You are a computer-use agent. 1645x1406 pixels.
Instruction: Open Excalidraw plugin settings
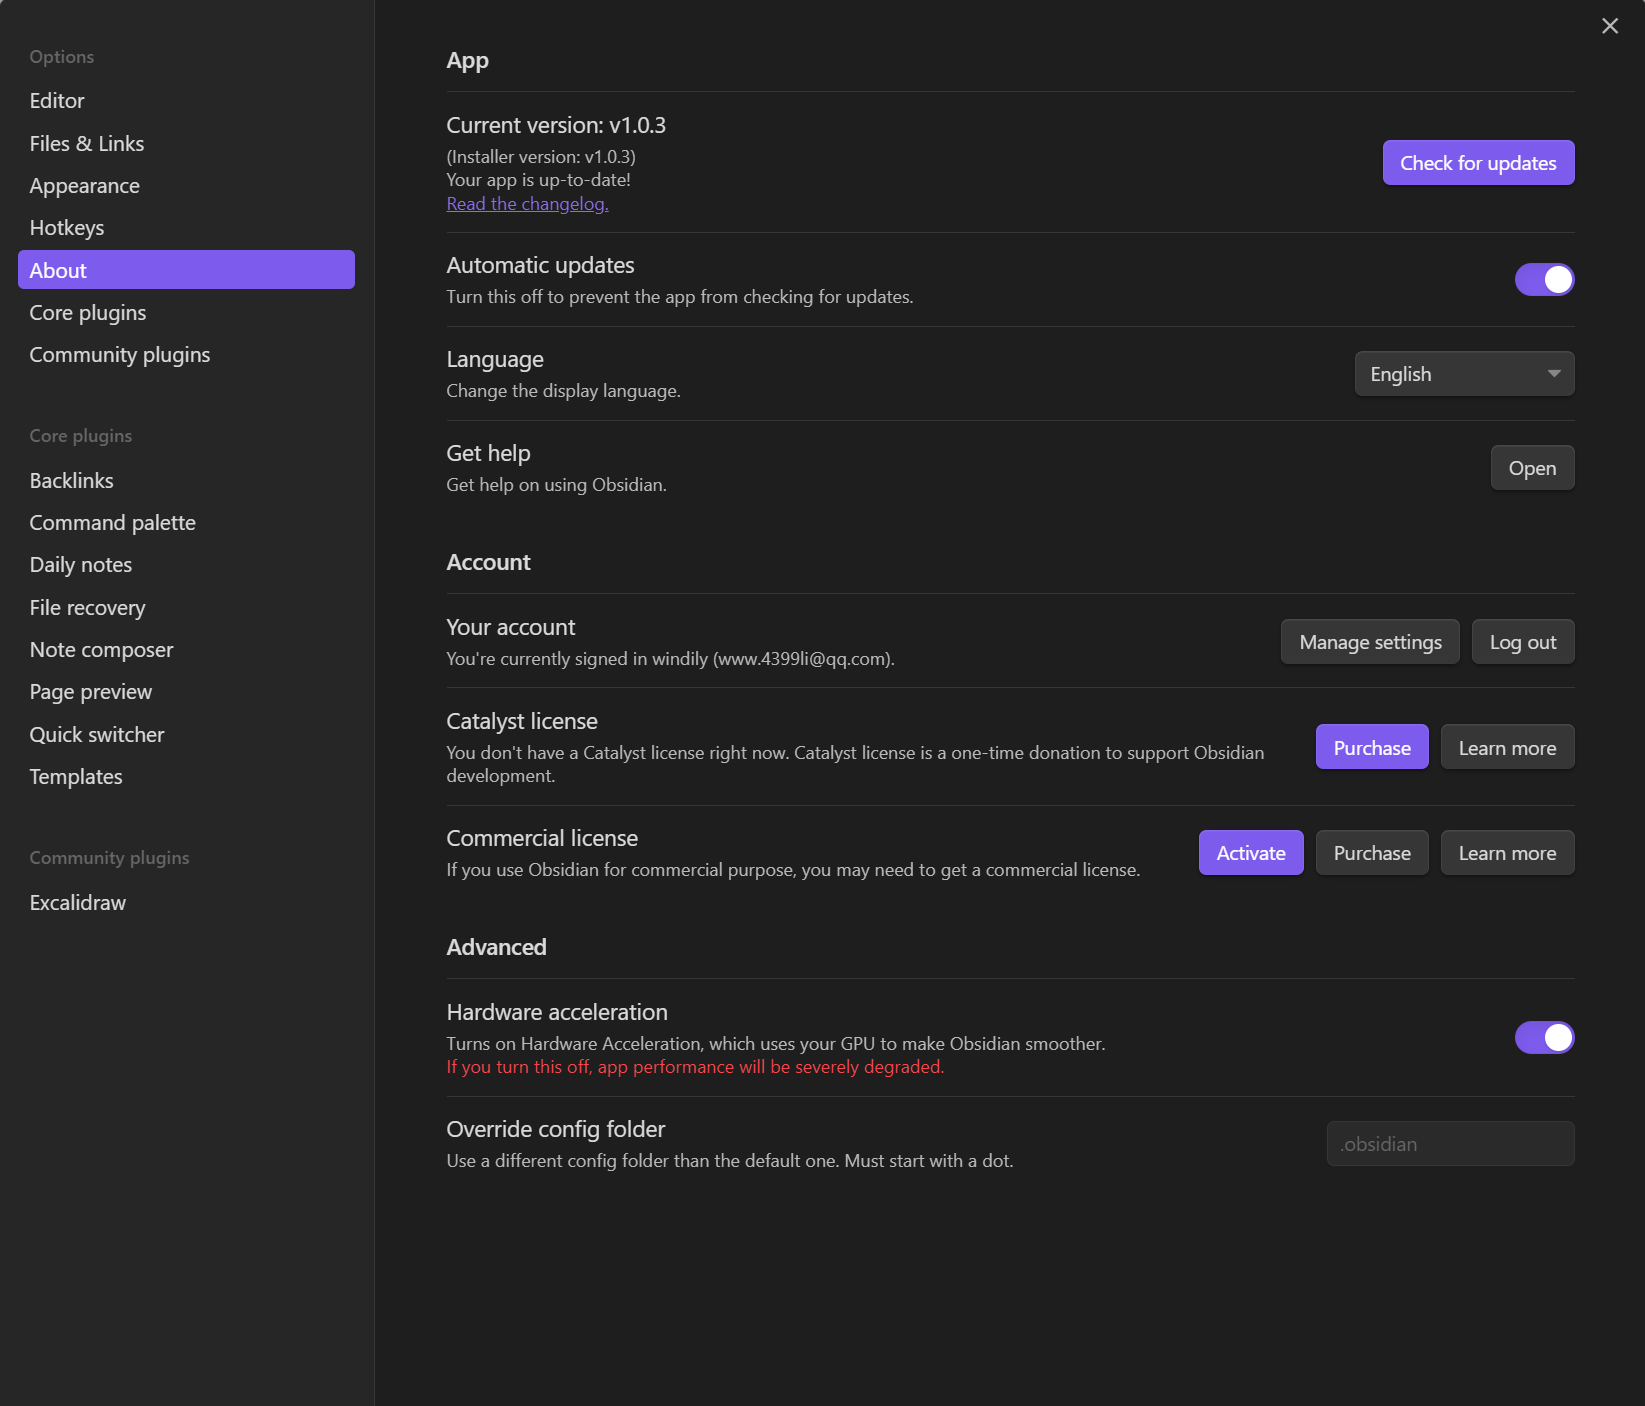[78, 903]
